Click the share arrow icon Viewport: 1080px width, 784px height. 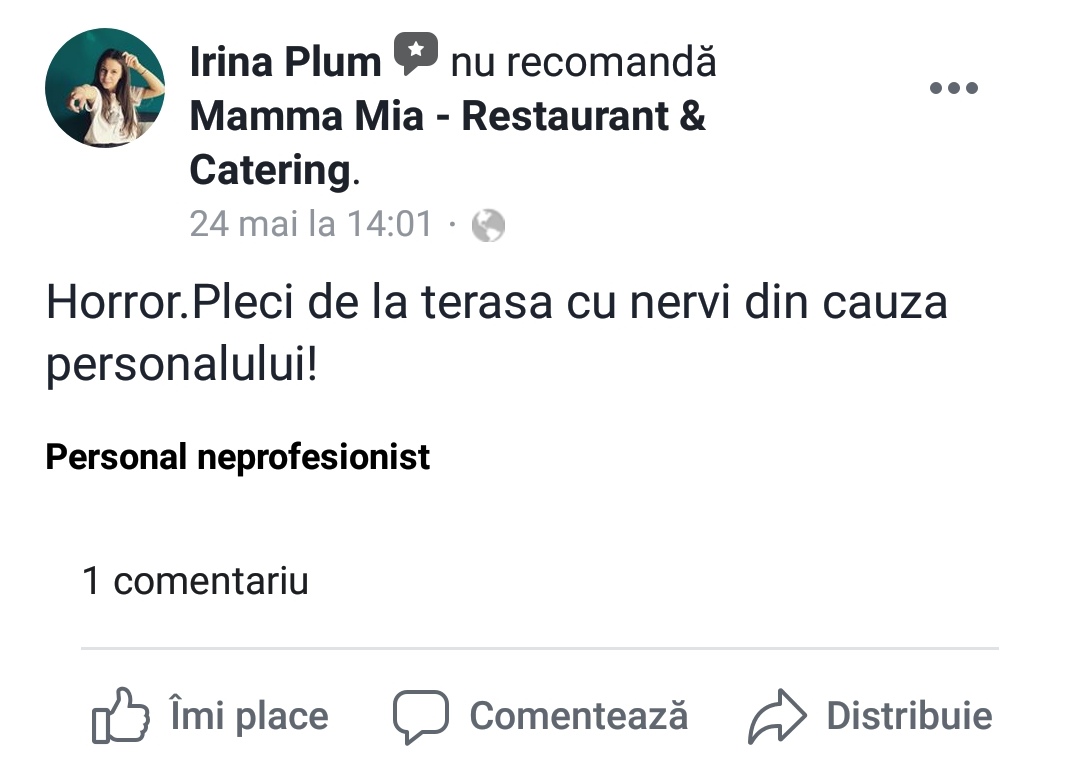(777, 716)
